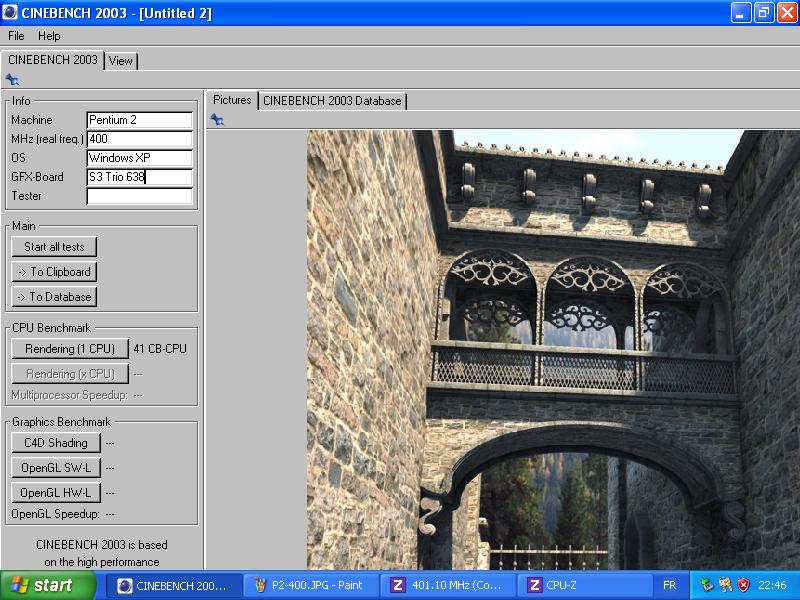Click the first green system tray icon
This screenshot has width=800, height=600.
[x=707, y=585]
